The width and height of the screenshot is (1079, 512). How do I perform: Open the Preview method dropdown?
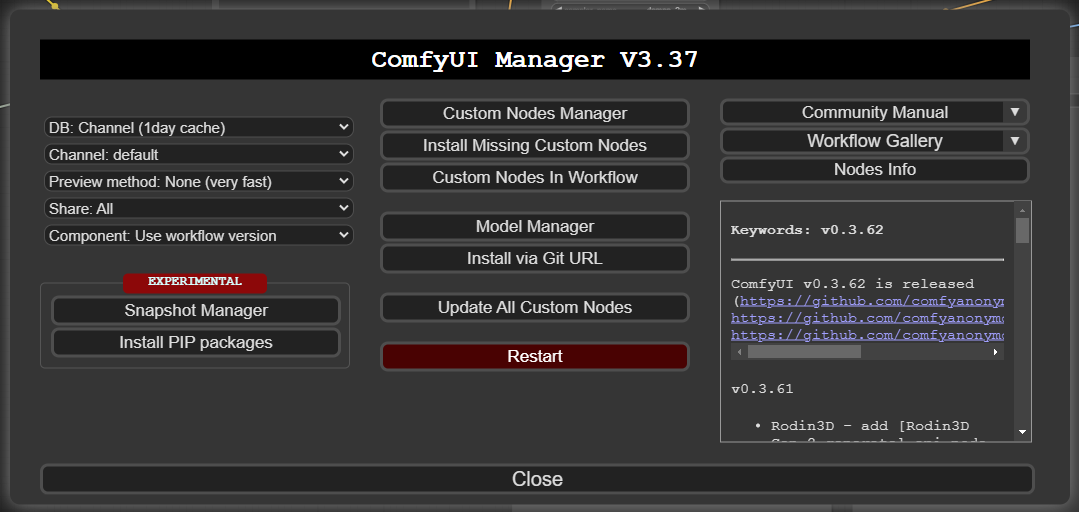click(199, 182)
